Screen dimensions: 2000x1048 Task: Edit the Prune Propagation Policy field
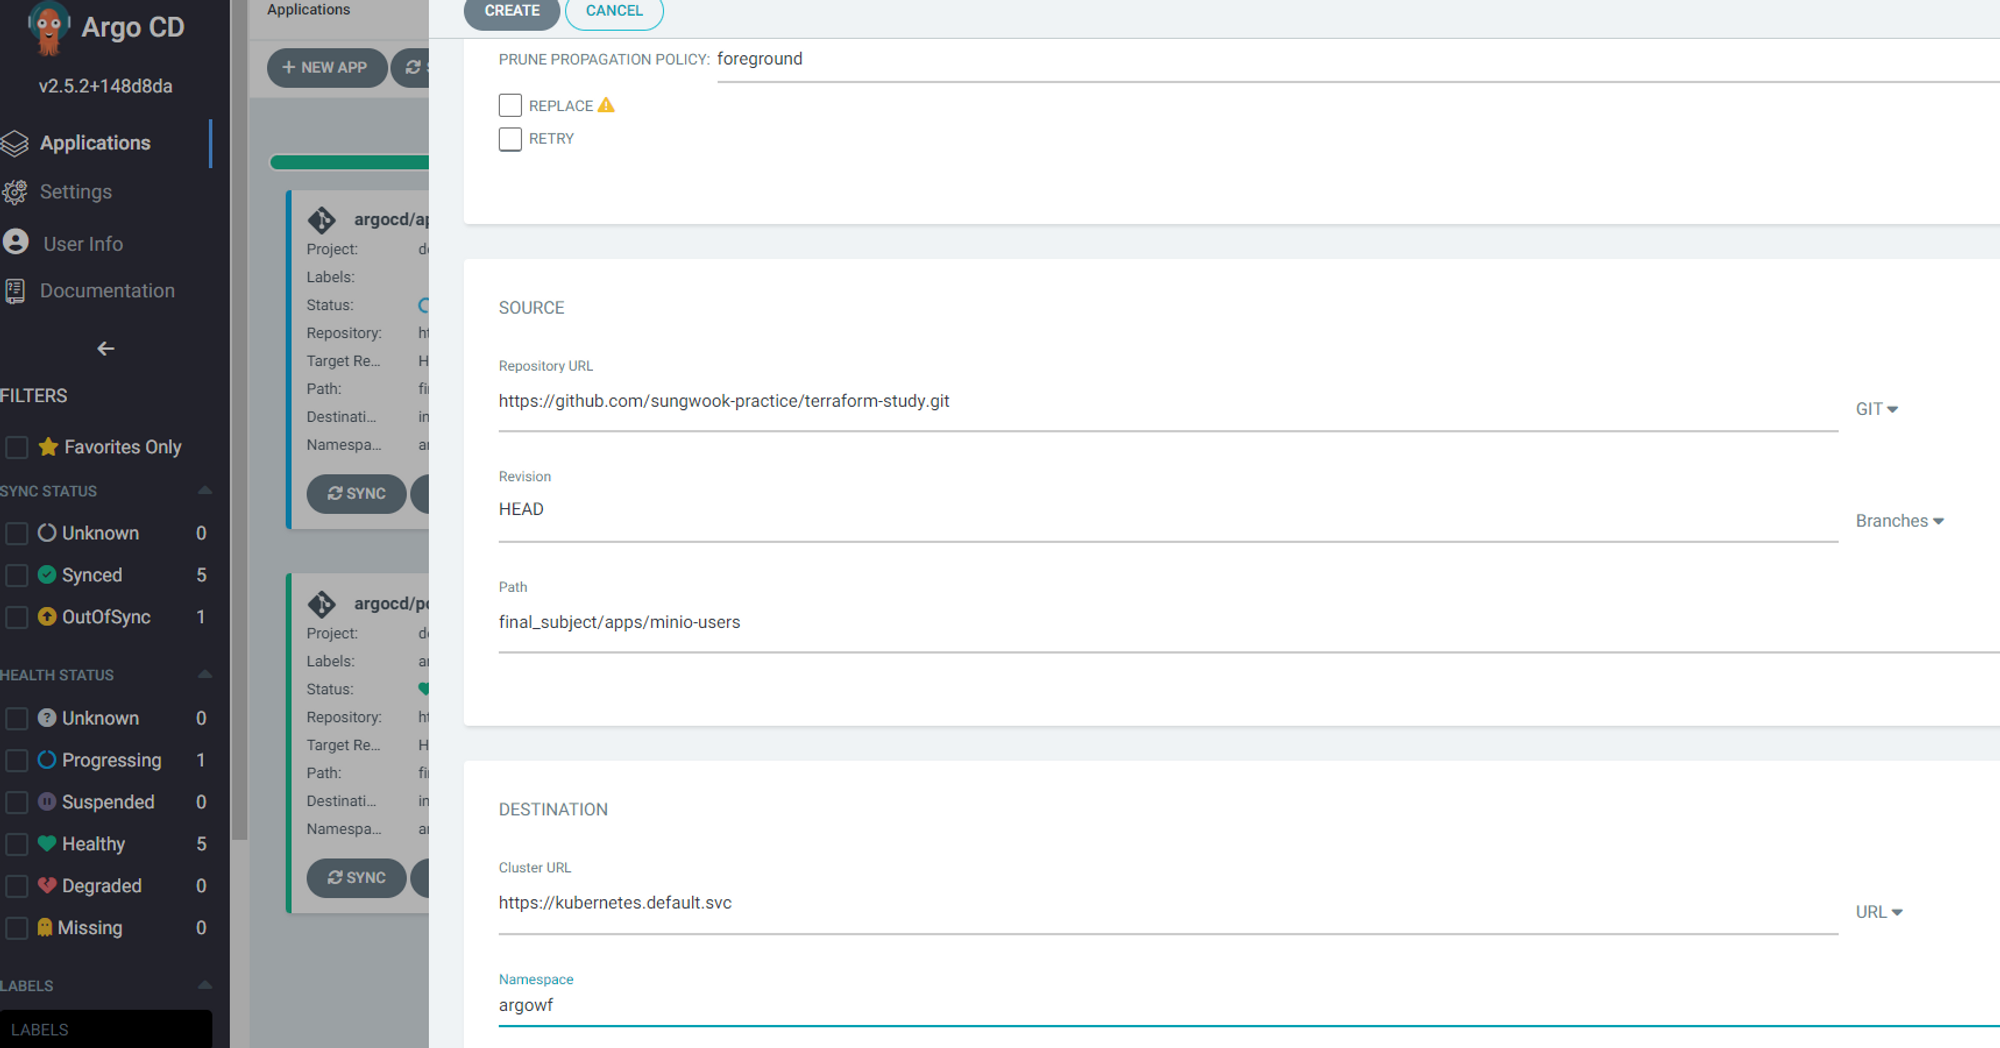[x=1358, y=59]
